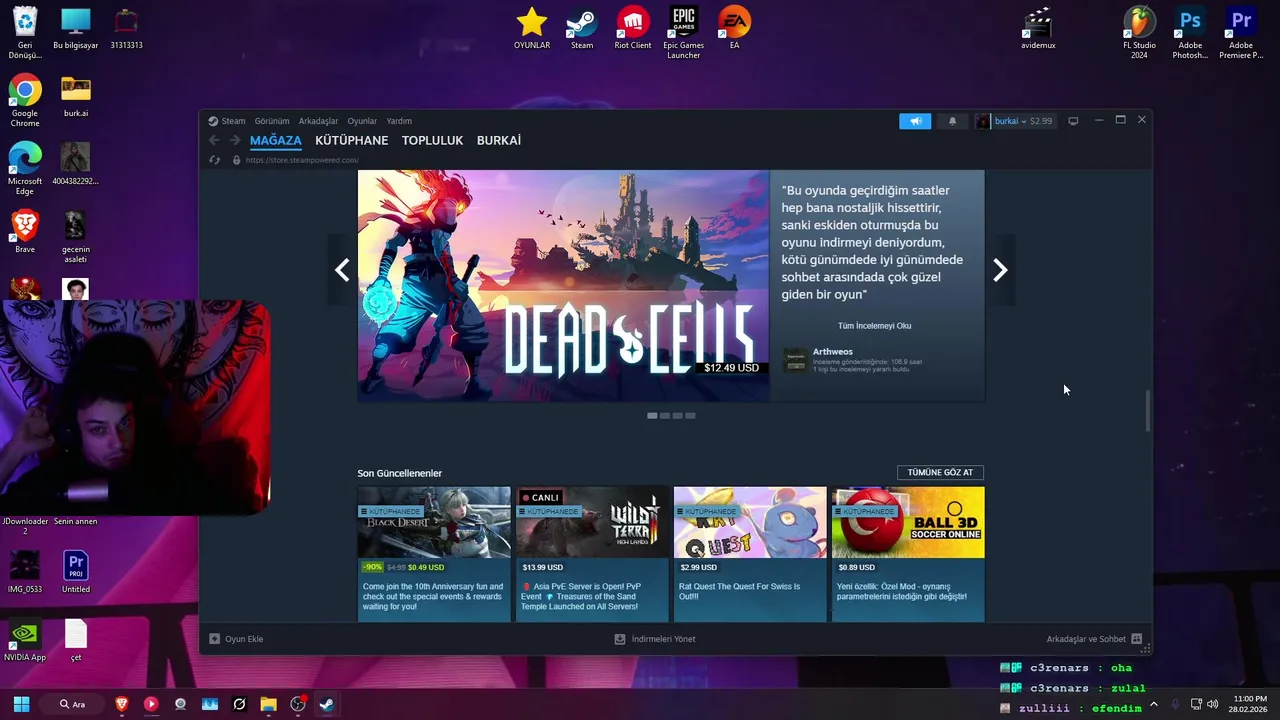Open the burk.ai folder on the desktop

76,96
